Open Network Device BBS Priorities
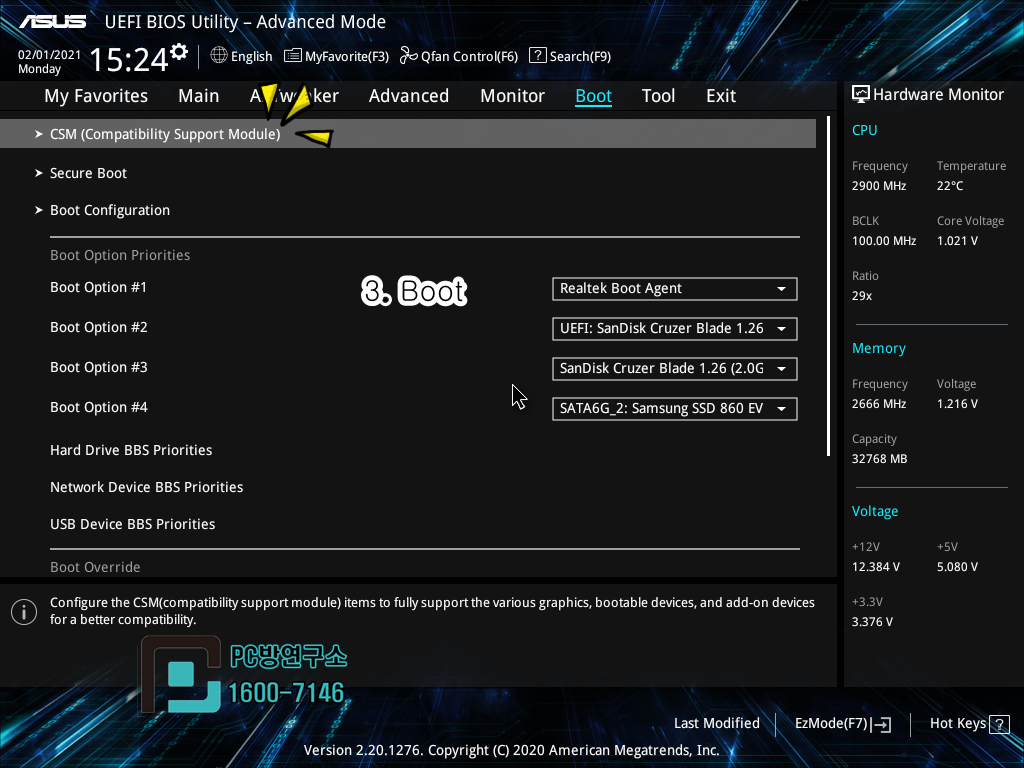1024x768 pixels. pyautogui.click(x=147, y=487)
